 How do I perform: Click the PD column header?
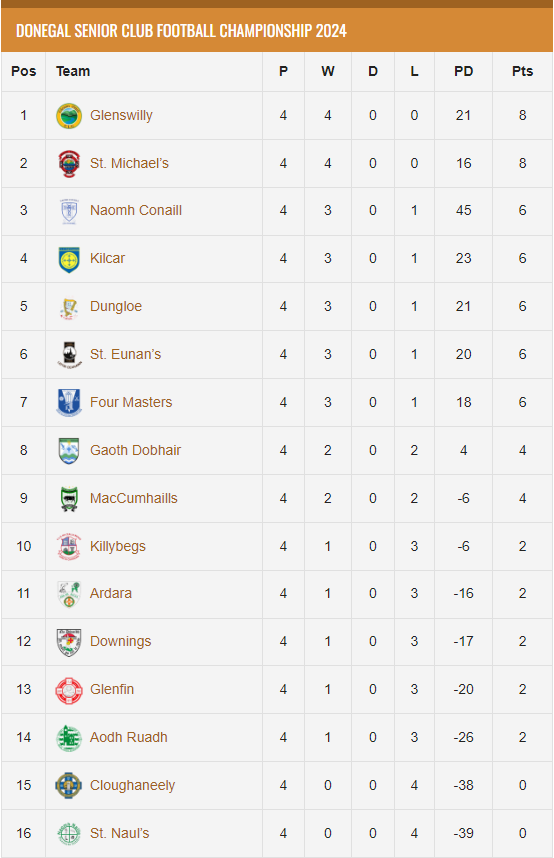(463, 71)
